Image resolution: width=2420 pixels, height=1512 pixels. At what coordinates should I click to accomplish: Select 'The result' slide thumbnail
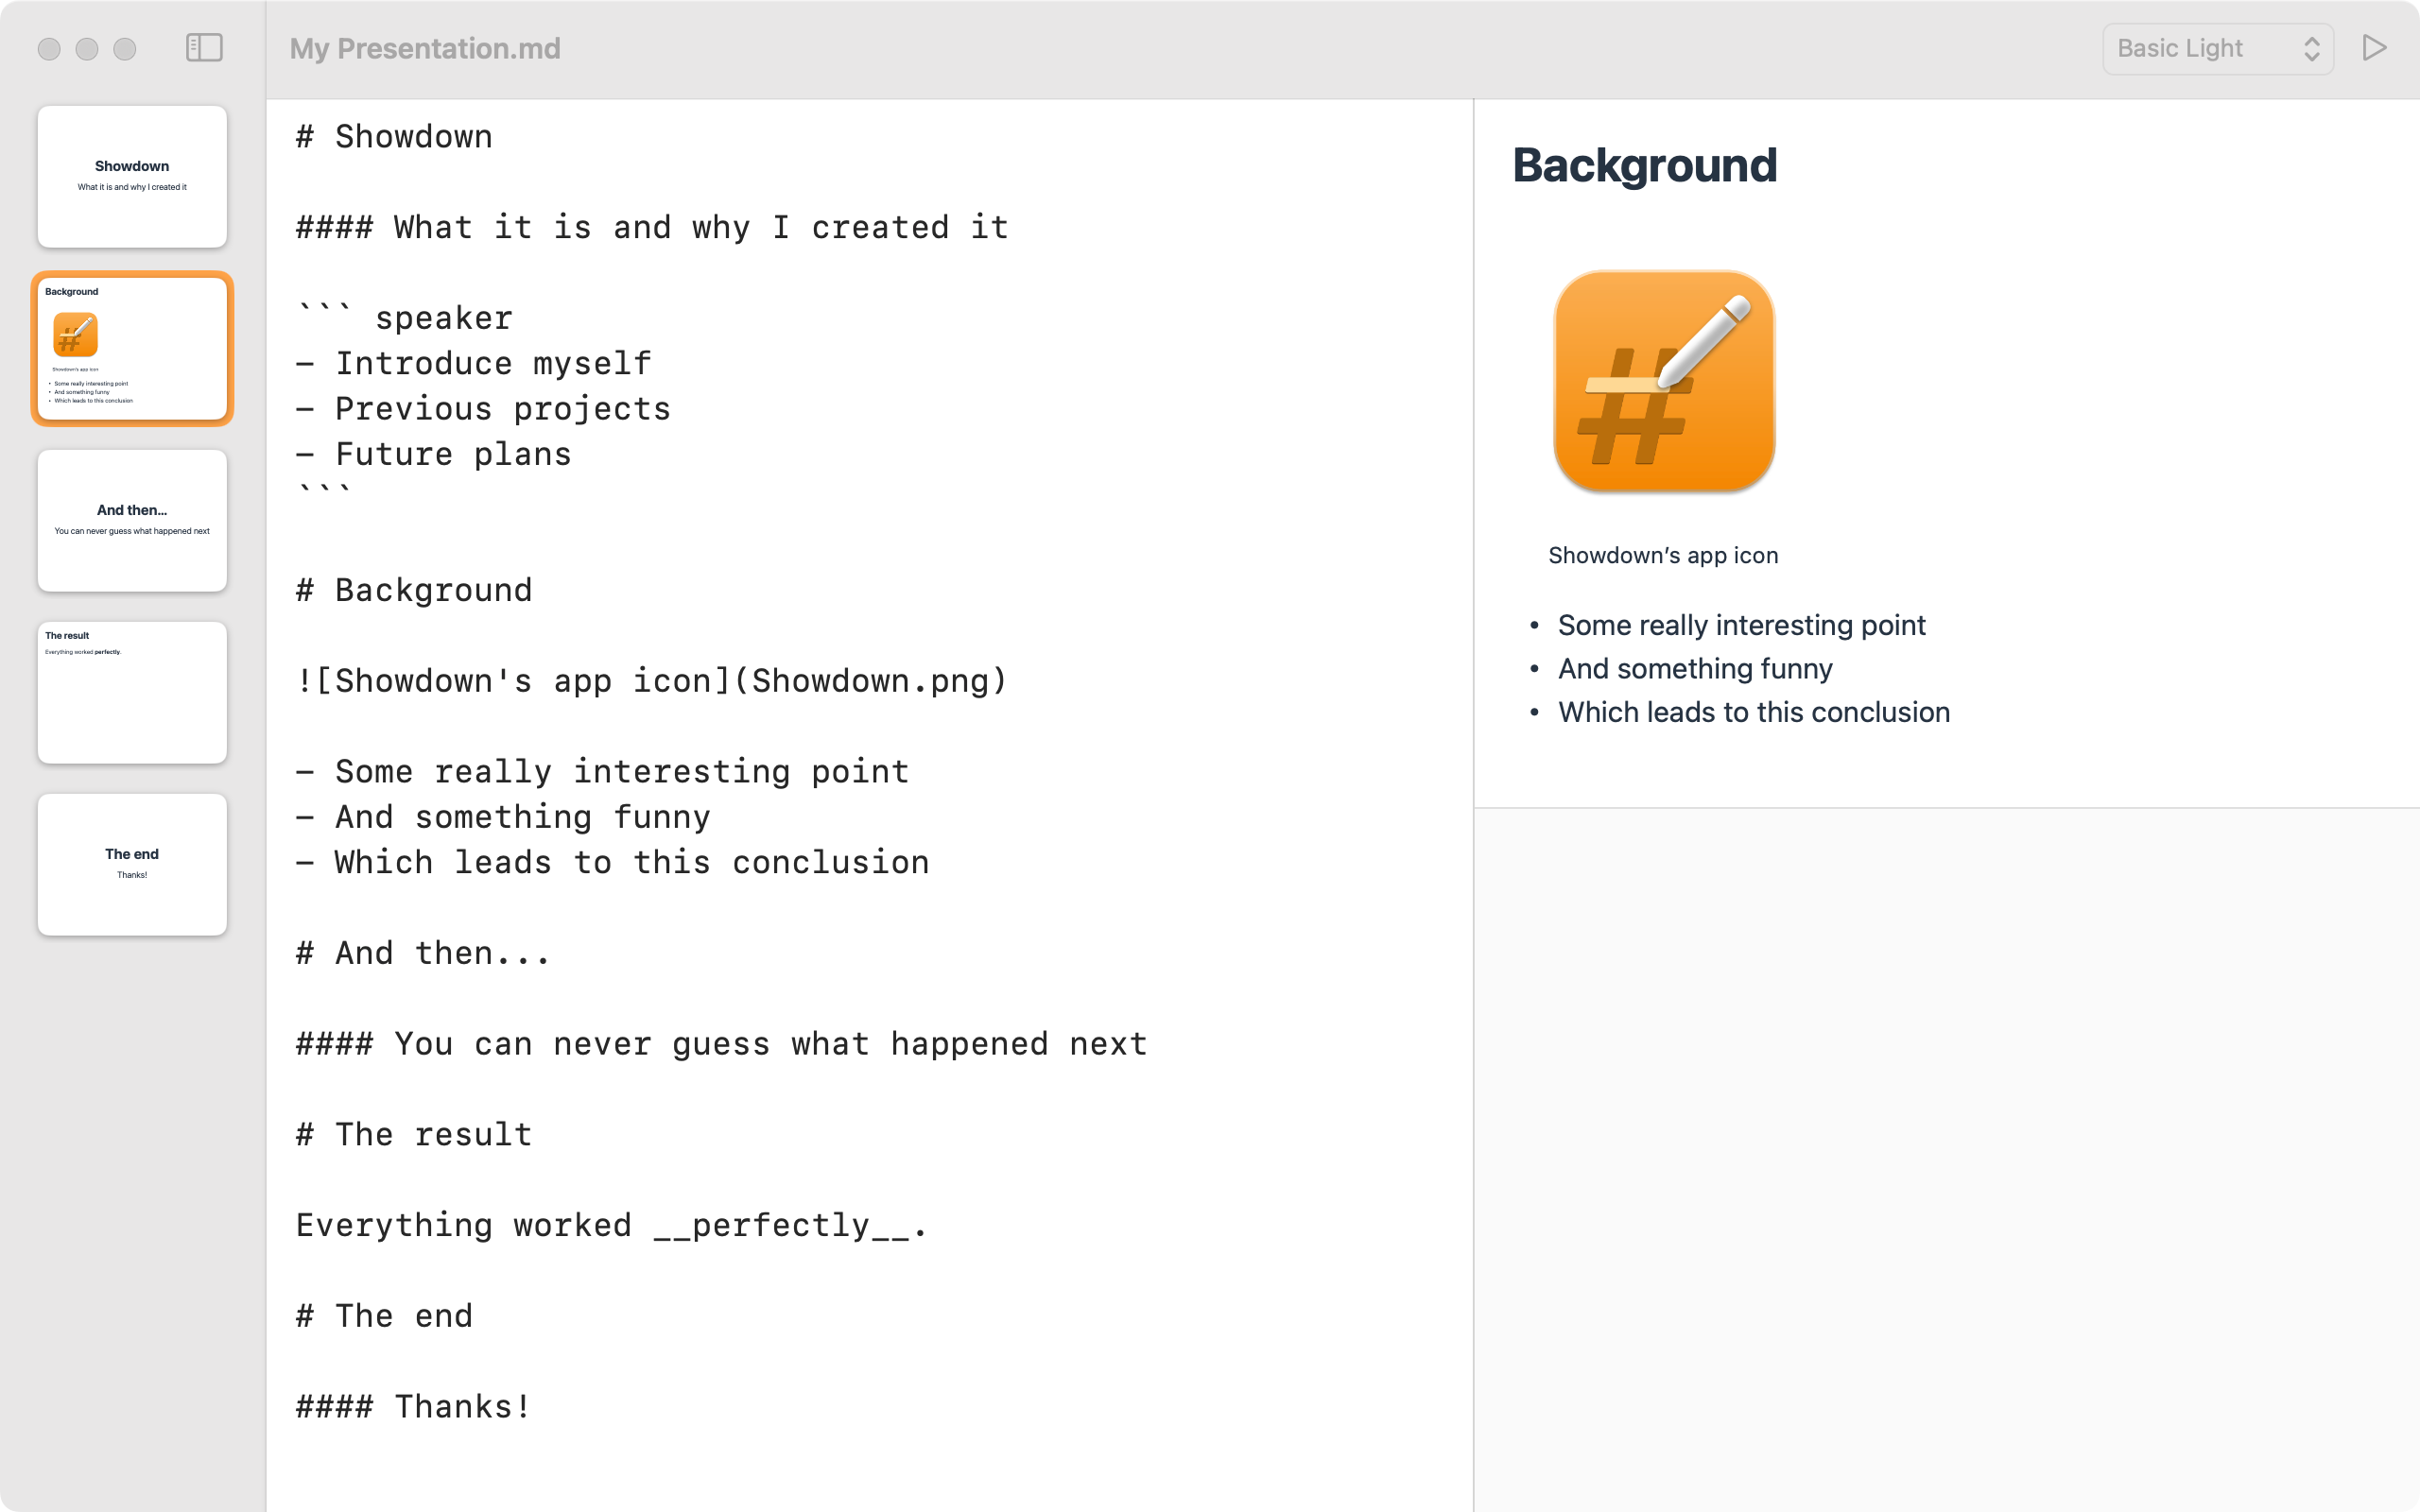click(x=132, y=693)
